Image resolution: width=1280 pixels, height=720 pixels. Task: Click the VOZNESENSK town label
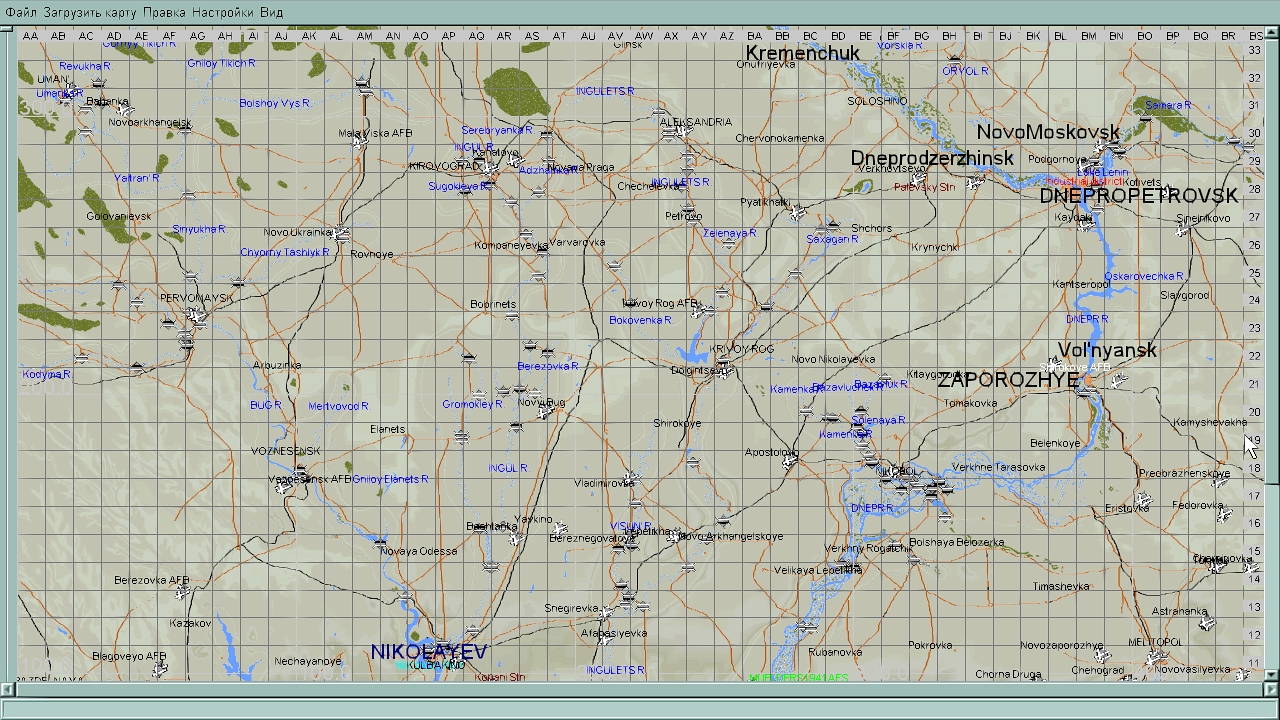point(284,451)
